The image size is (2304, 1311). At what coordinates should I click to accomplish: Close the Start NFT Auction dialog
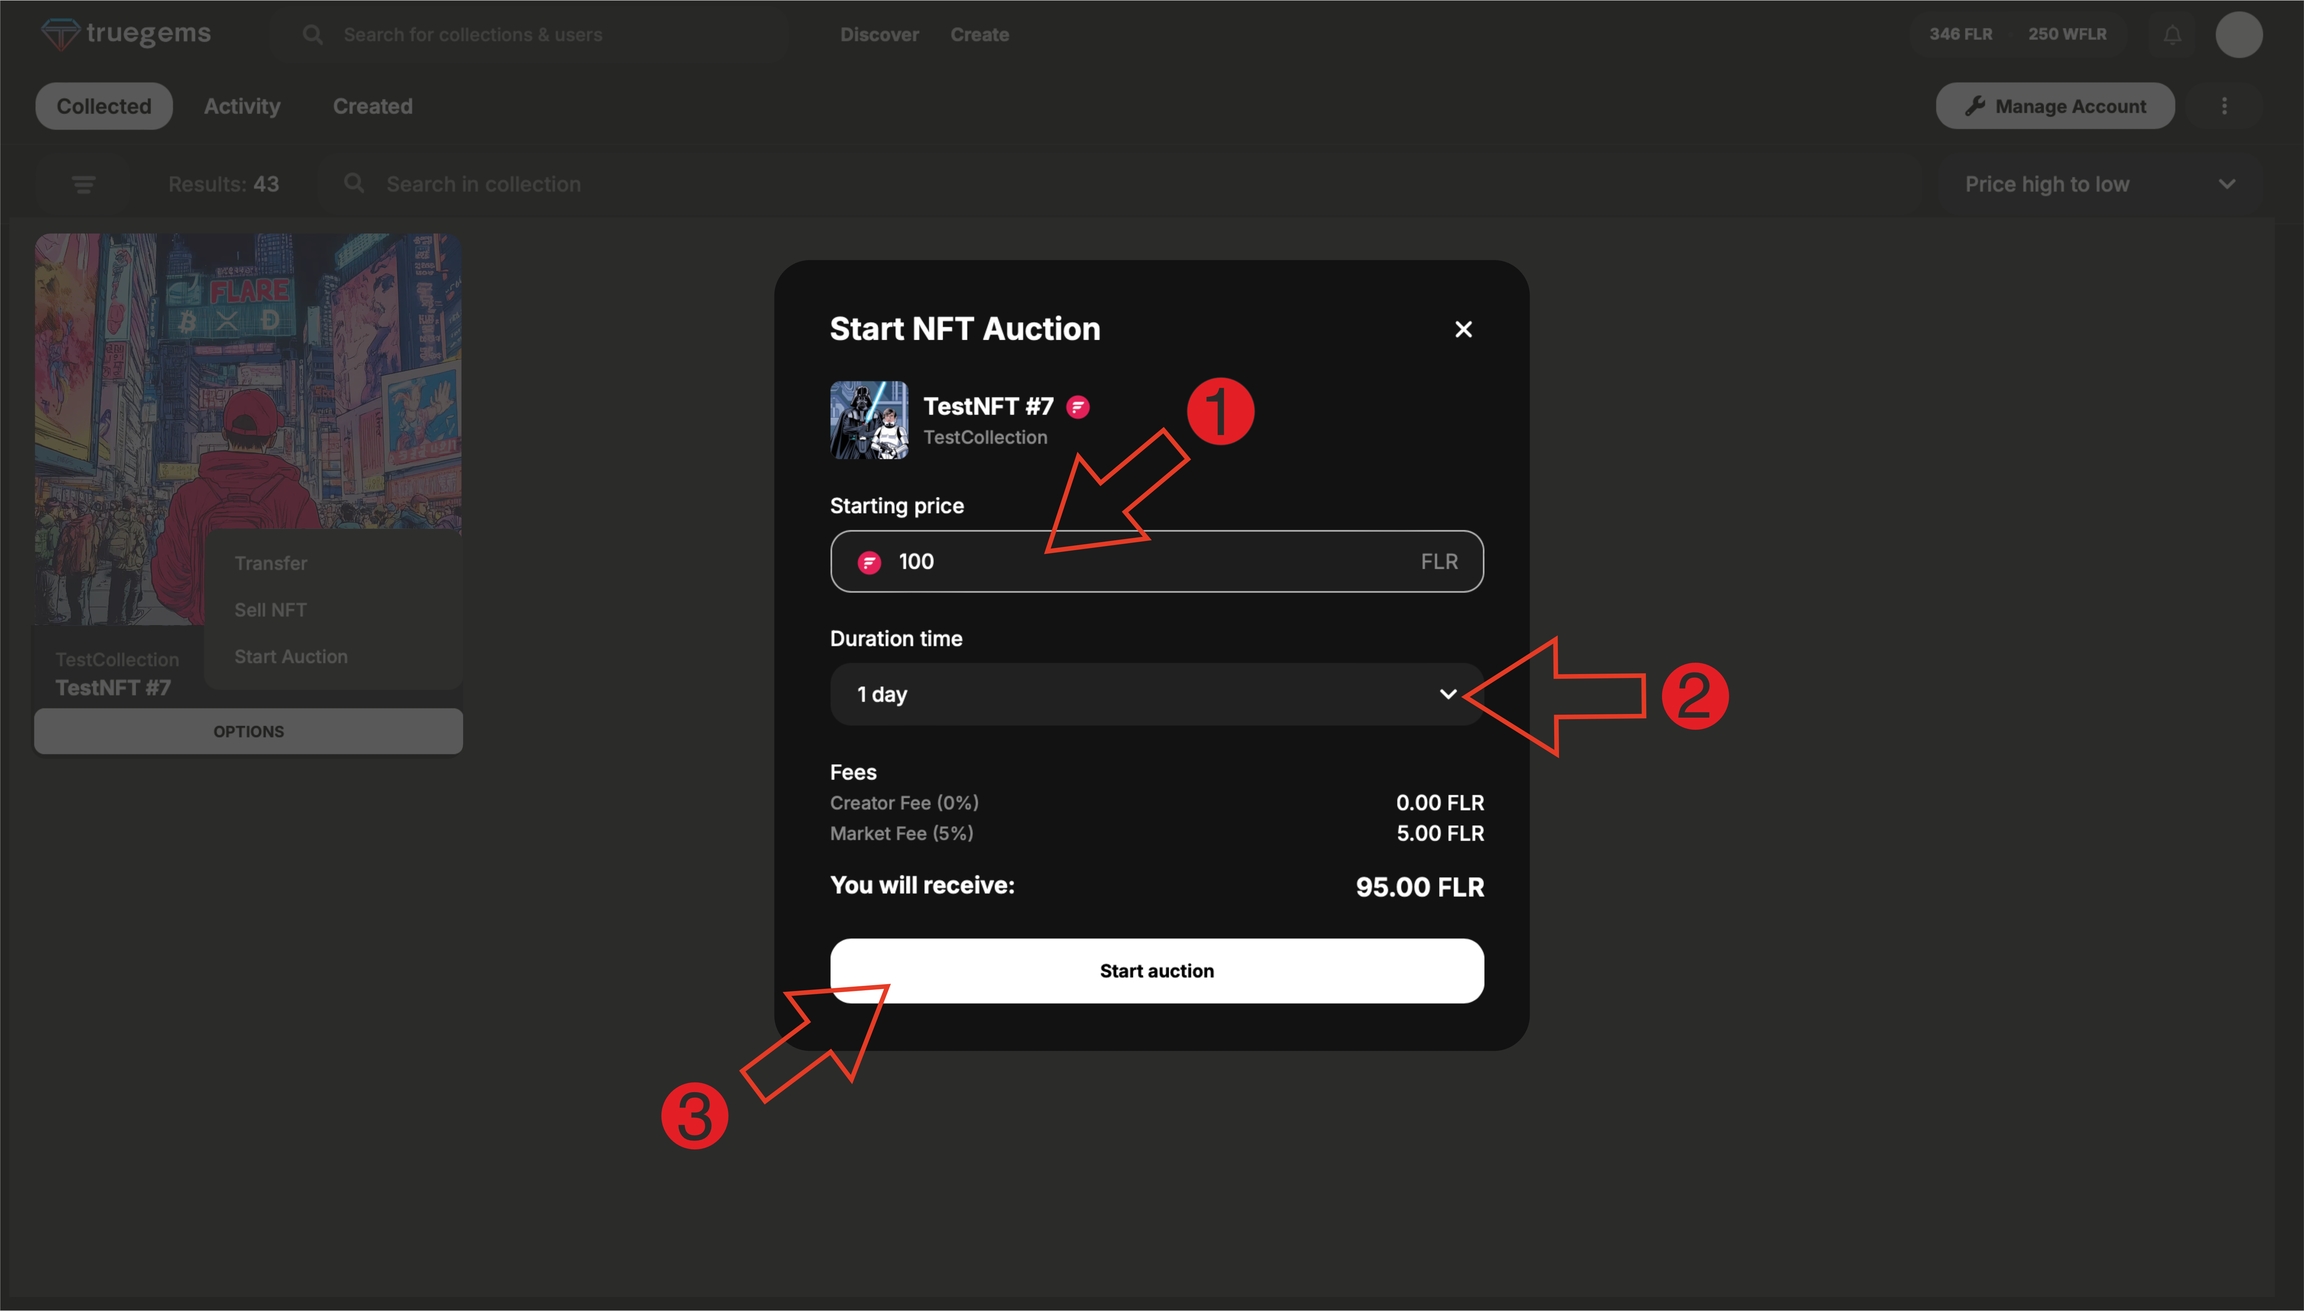click(1463, 329)
